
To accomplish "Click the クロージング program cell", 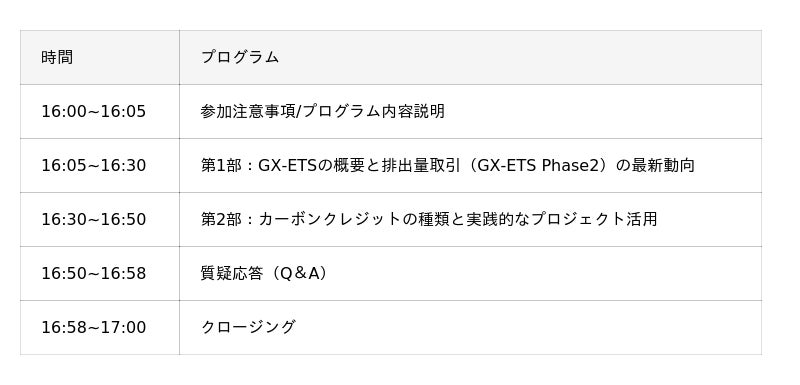I will pyautogui.click(x=470, y=327).
